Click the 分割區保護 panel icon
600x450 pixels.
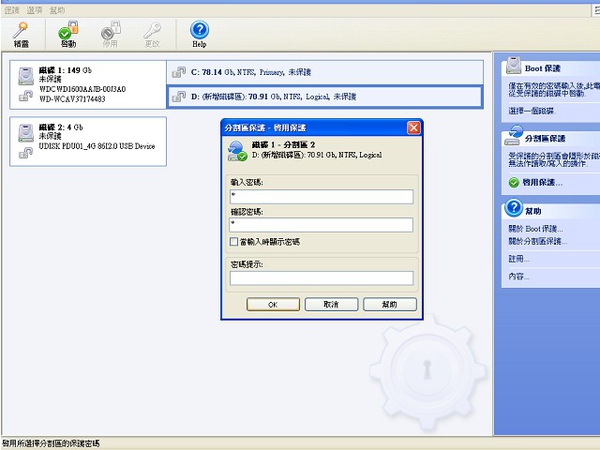pos(513,135)
